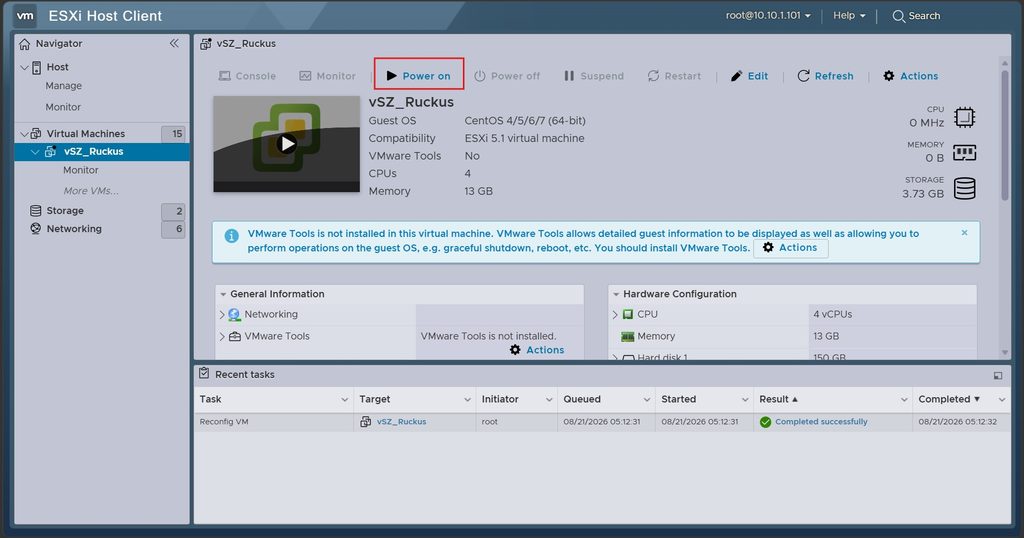Open the toolbar Actions gear menu
This screenshot has width=1024, height=538.
[x=910, y=76]
